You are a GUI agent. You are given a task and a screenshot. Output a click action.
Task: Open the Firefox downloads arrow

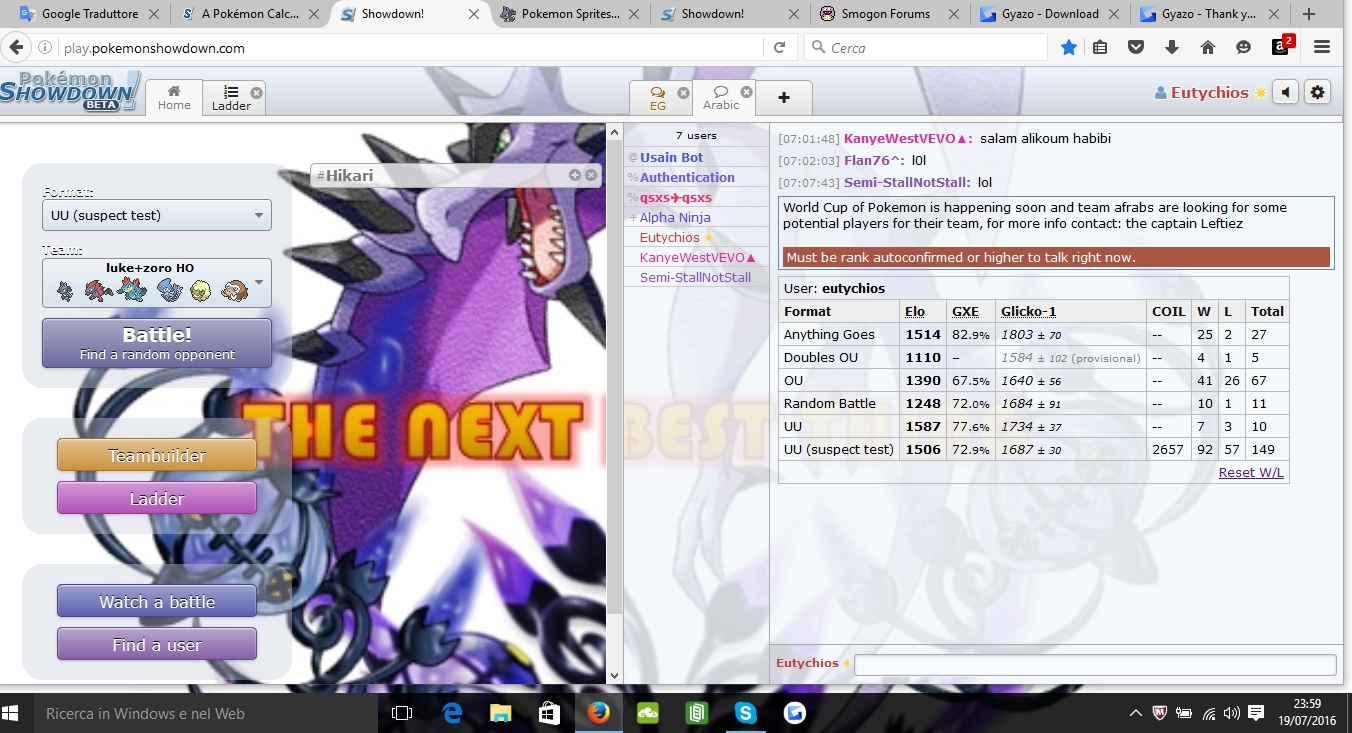[1172, 47]
